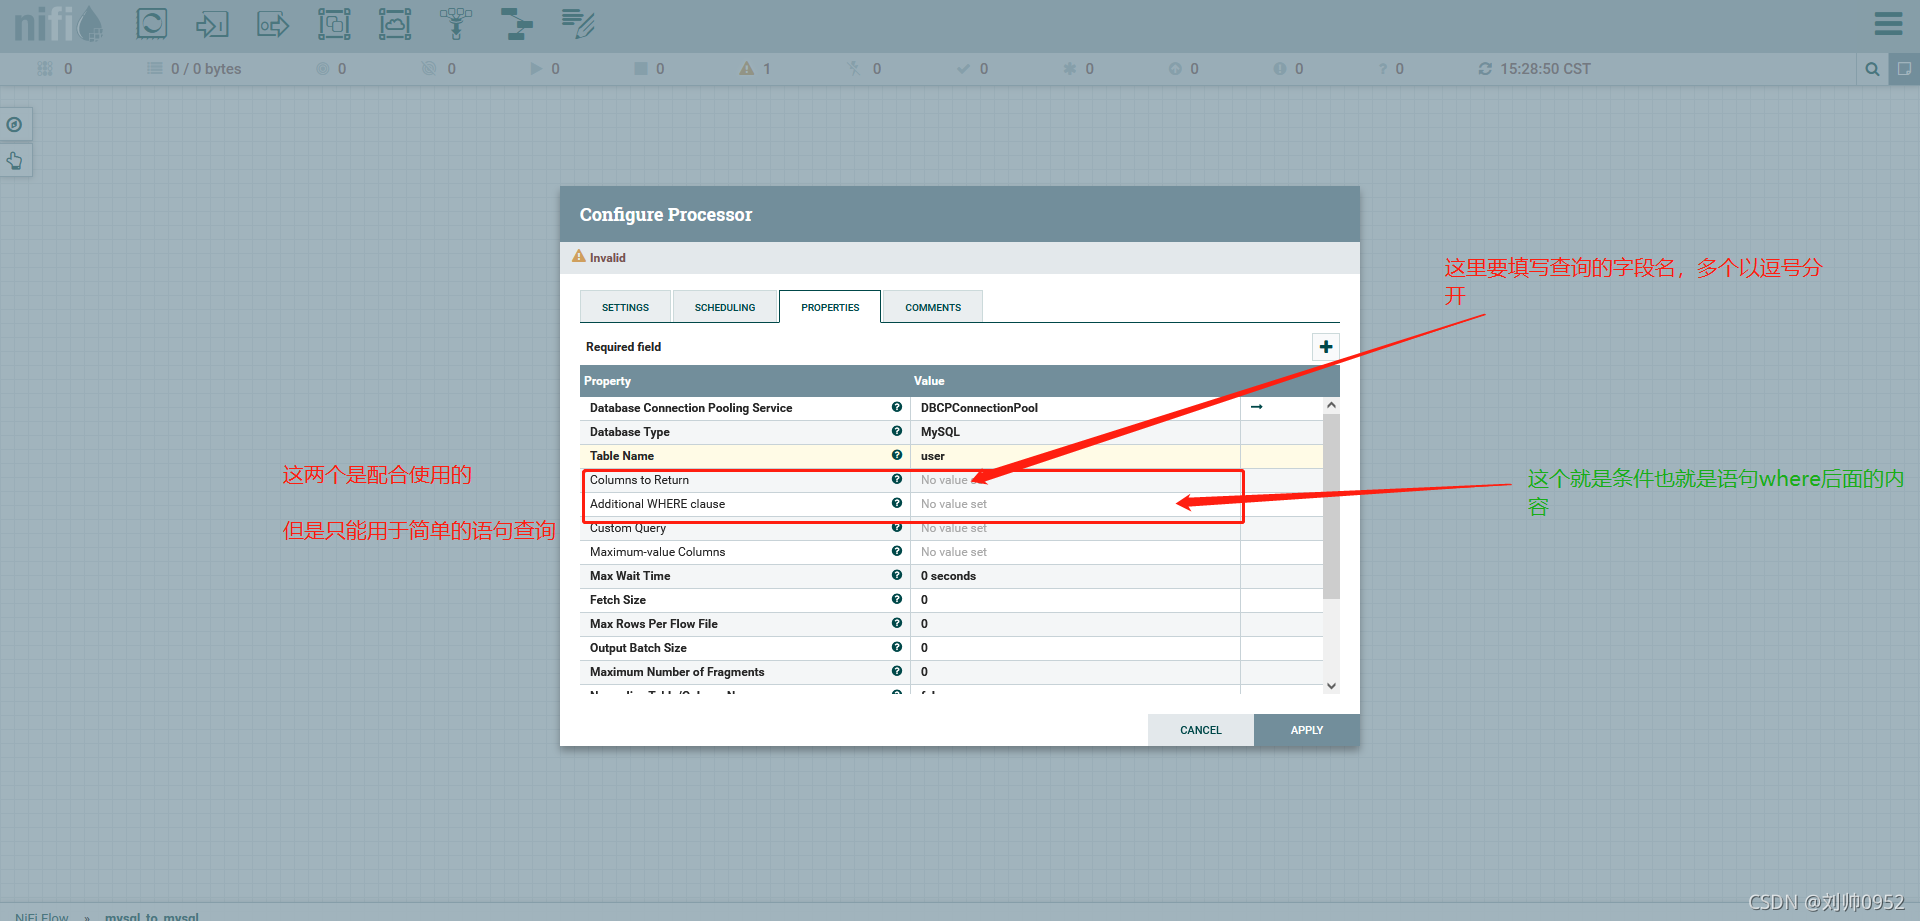The height and width of the screenshot is (921, 1920).
Task: Click the Invalid status label
Action: (607, 258)
